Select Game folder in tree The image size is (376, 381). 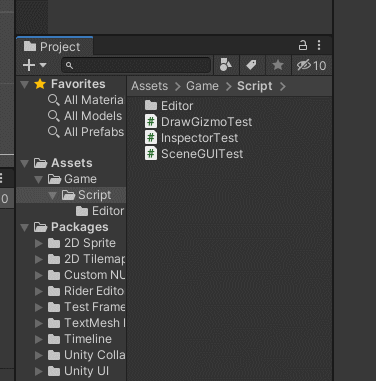pyautogui.click(x=72, y=179)
